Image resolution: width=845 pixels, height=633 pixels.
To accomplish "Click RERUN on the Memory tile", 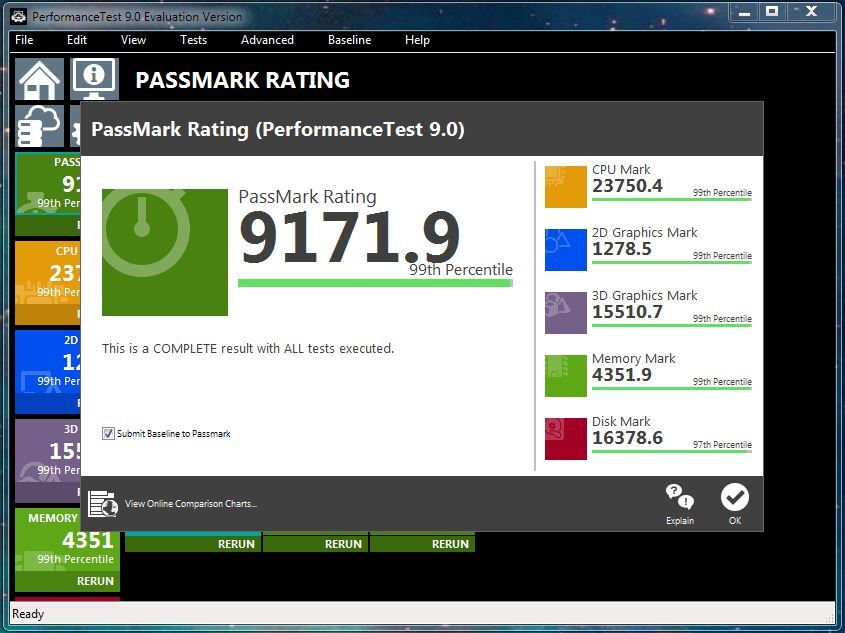I will pos(95,581).
